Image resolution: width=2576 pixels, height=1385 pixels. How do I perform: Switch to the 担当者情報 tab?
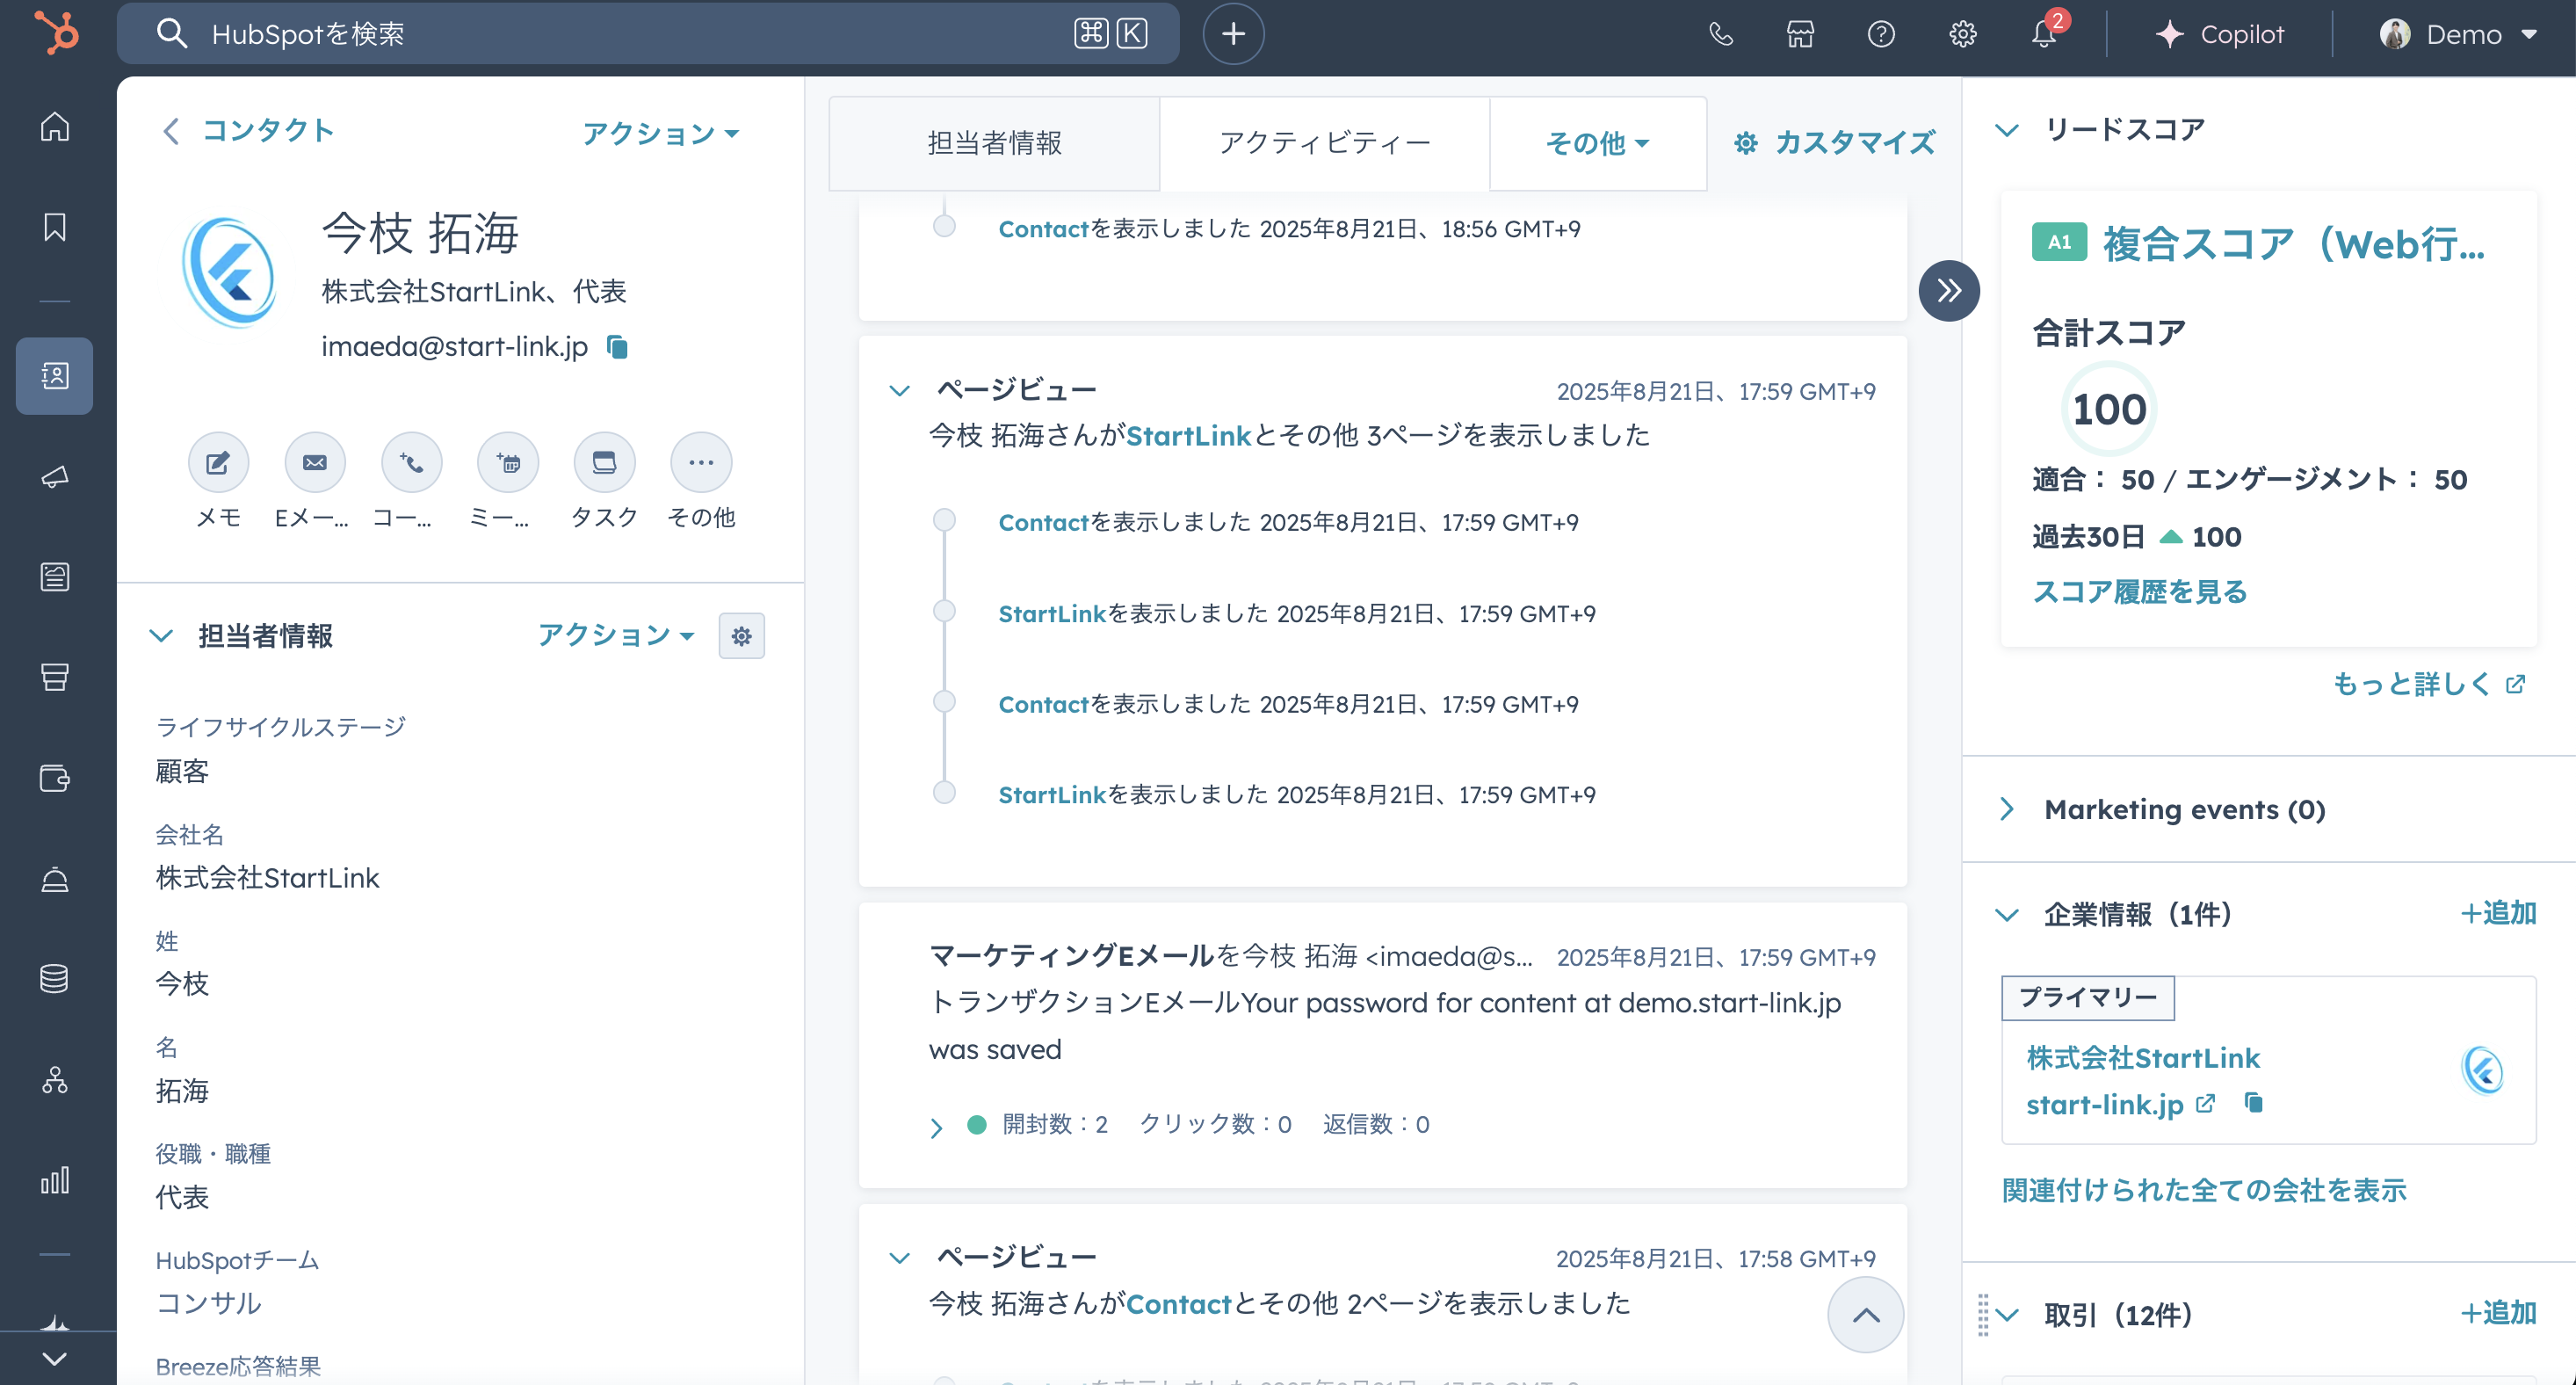coord(994,143)
